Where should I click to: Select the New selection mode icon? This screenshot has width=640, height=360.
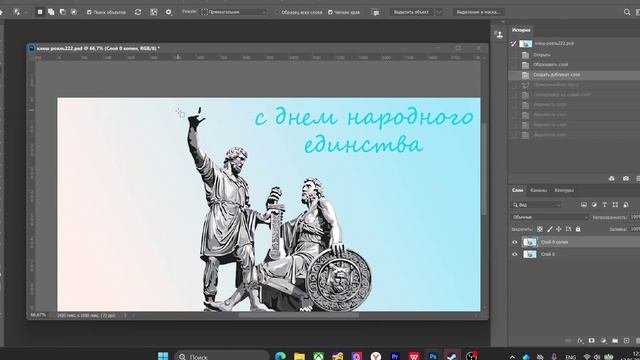click(x=40, y=12)
